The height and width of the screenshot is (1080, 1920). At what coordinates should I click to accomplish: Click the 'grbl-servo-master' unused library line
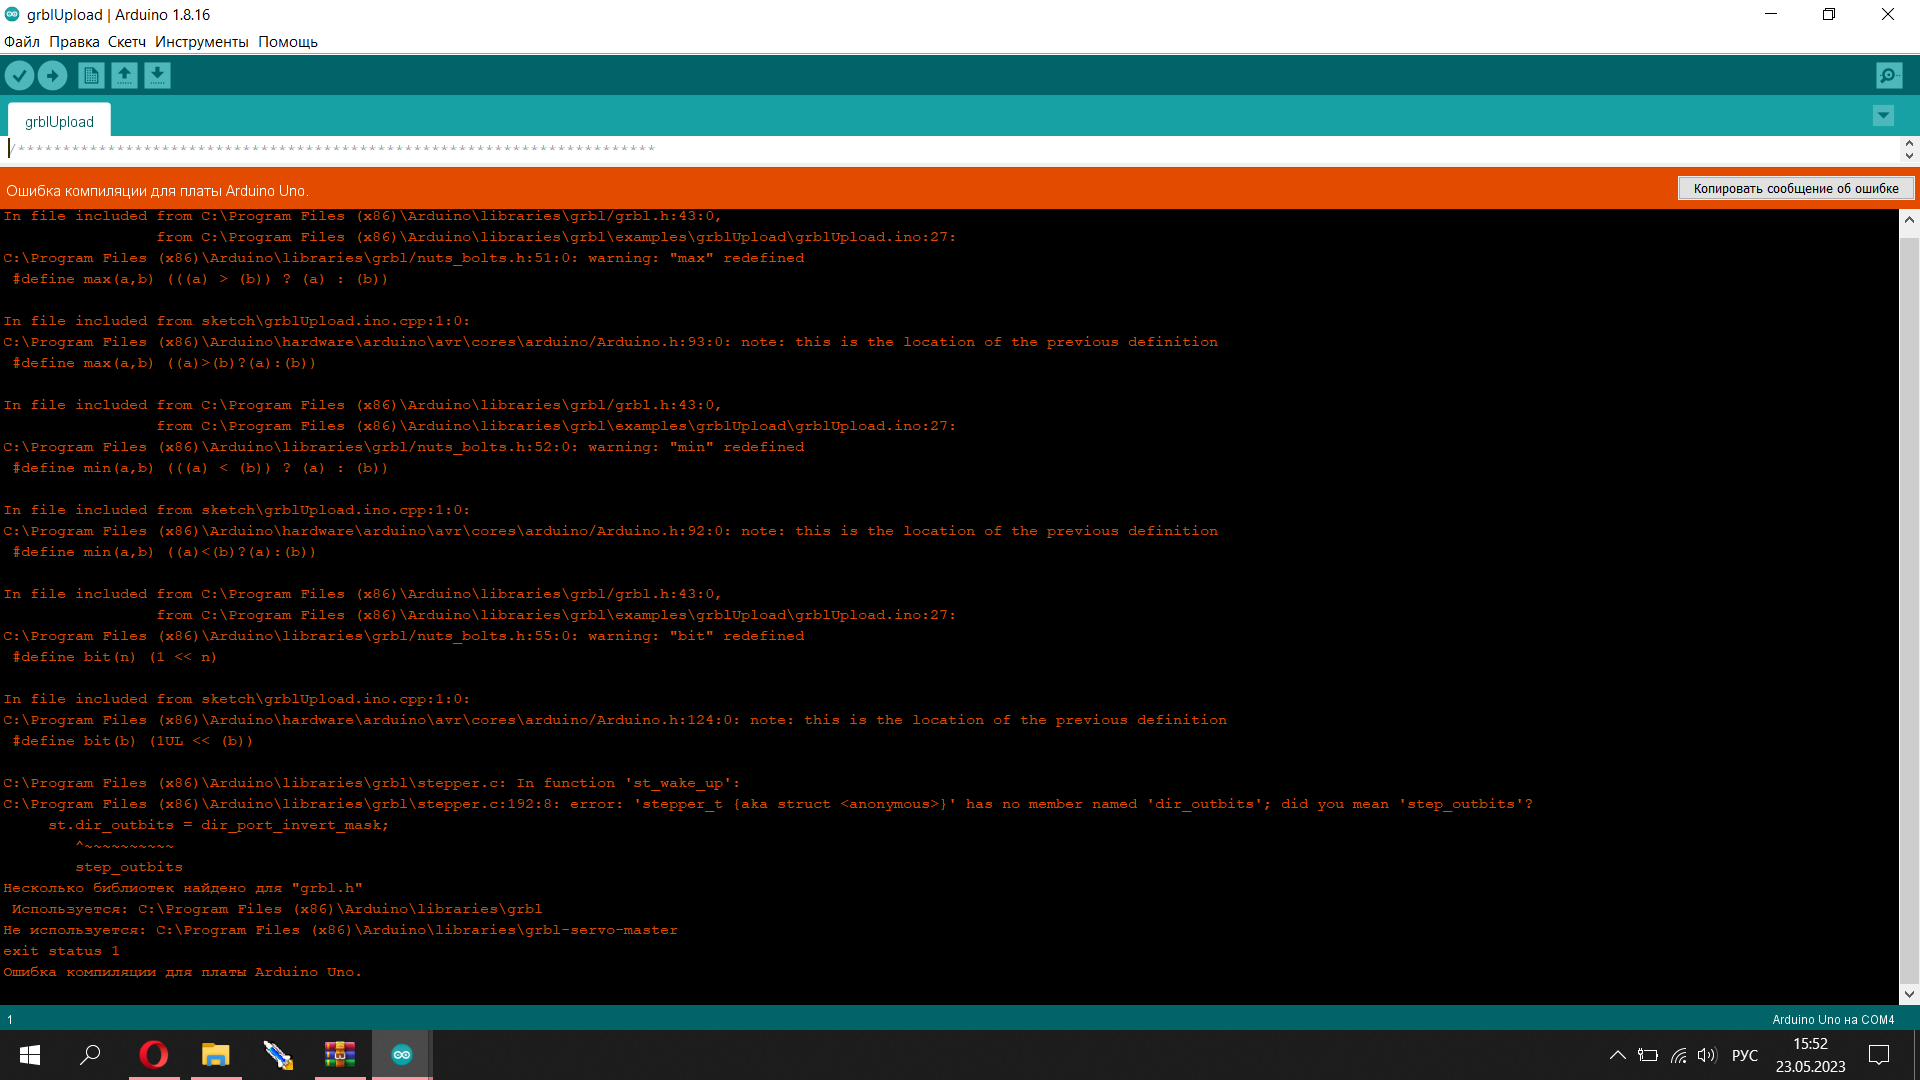(340, 930)
